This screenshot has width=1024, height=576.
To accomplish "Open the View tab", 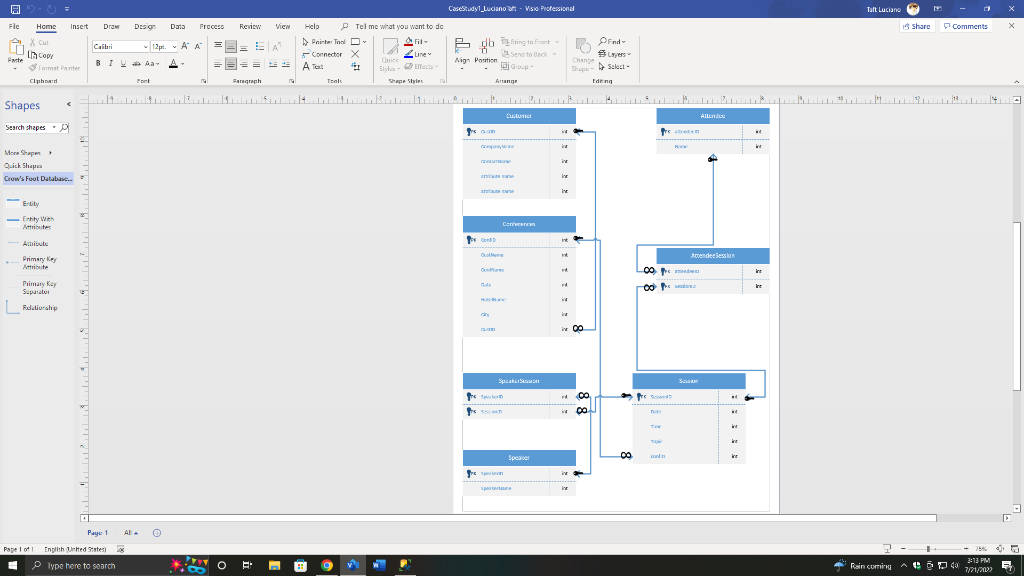I will [x=283, y=27].
